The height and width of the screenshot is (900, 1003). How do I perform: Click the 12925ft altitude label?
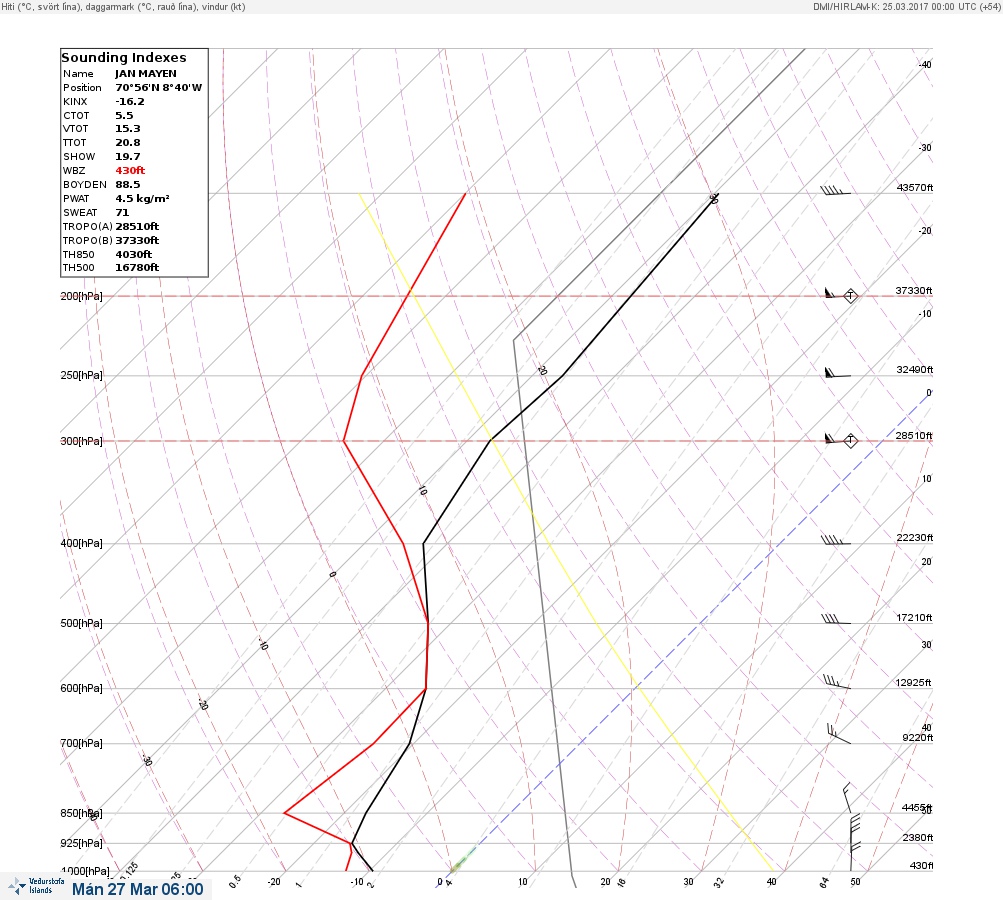click(914, 683)
